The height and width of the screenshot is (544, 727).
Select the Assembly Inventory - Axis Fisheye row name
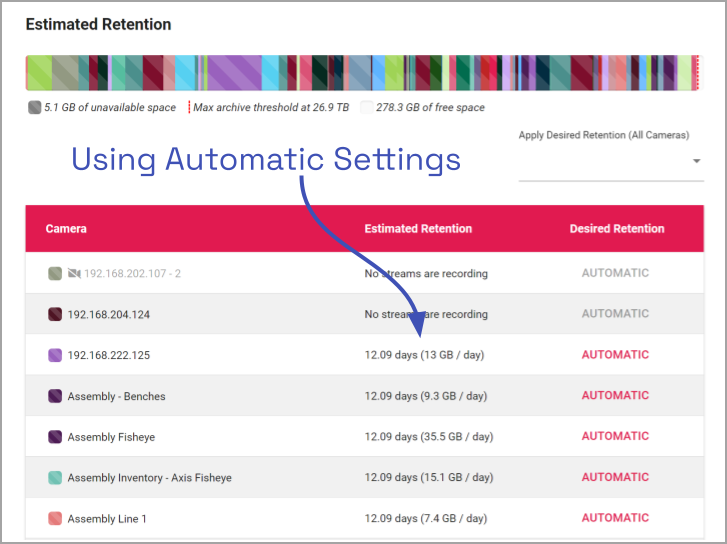coord(149,478)
